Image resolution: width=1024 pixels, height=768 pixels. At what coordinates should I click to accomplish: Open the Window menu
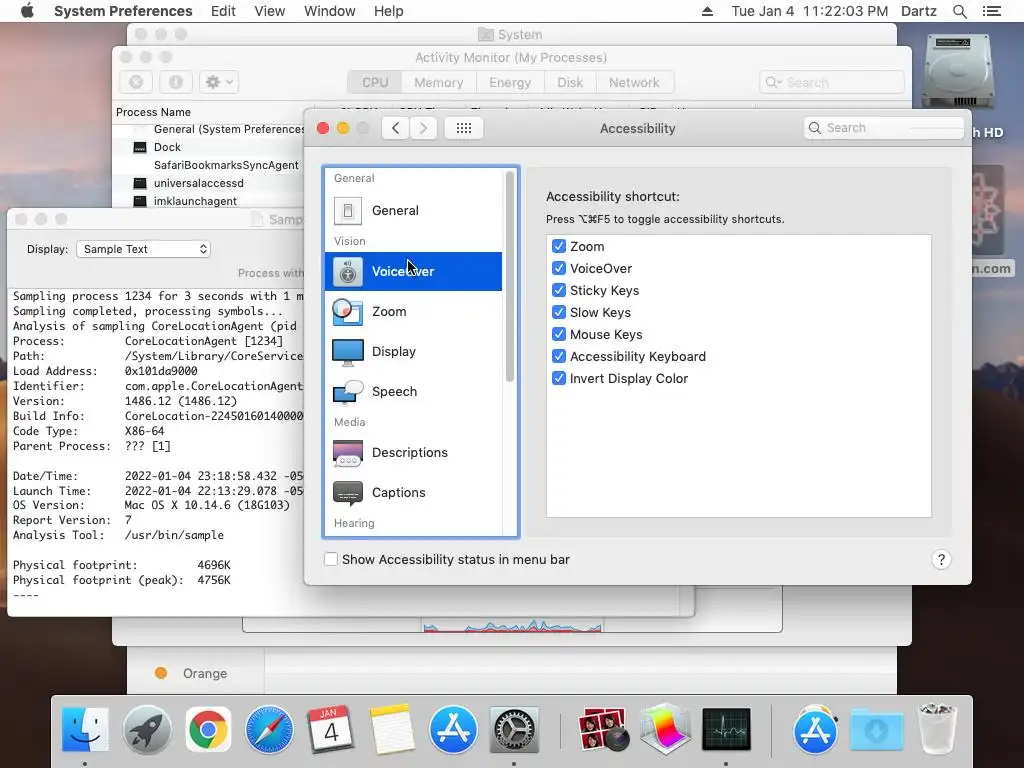click(330, 11)
